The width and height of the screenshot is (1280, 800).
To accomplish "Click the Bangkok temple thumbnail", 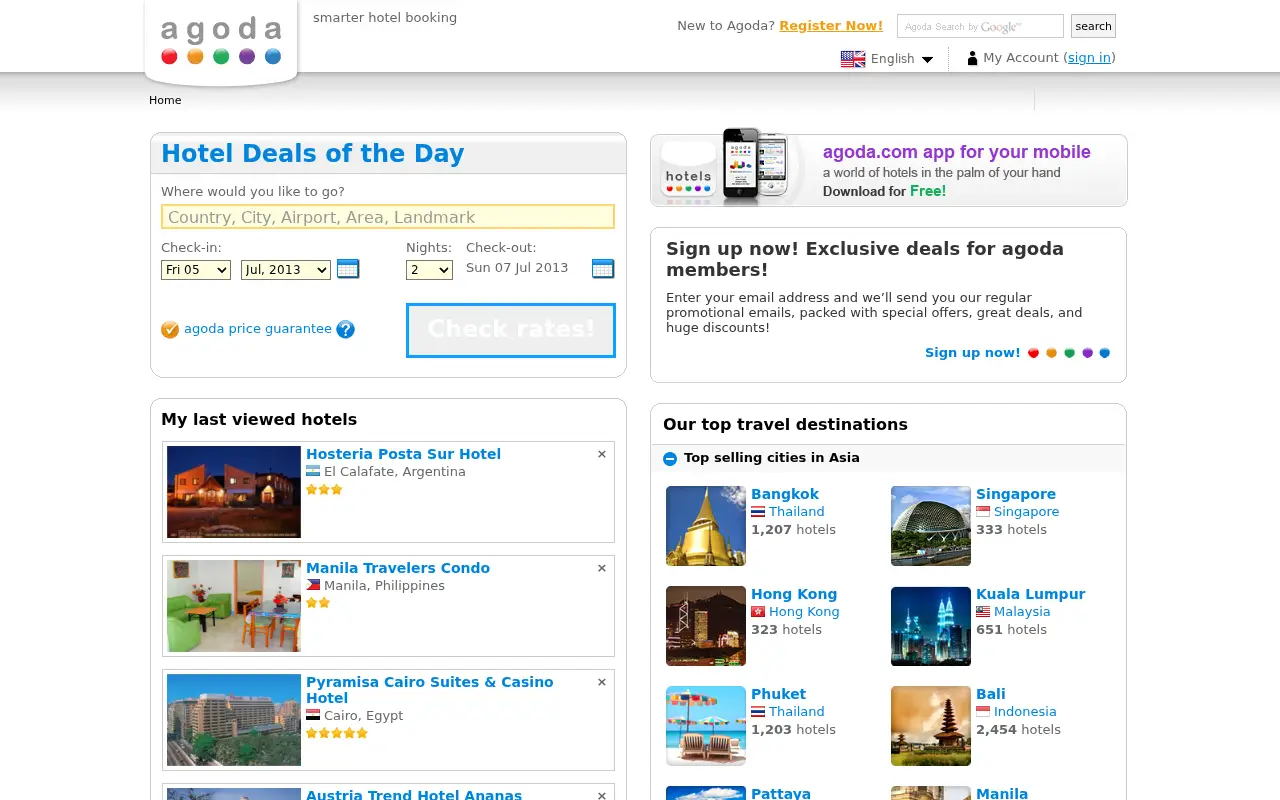I will coord(706,526).
